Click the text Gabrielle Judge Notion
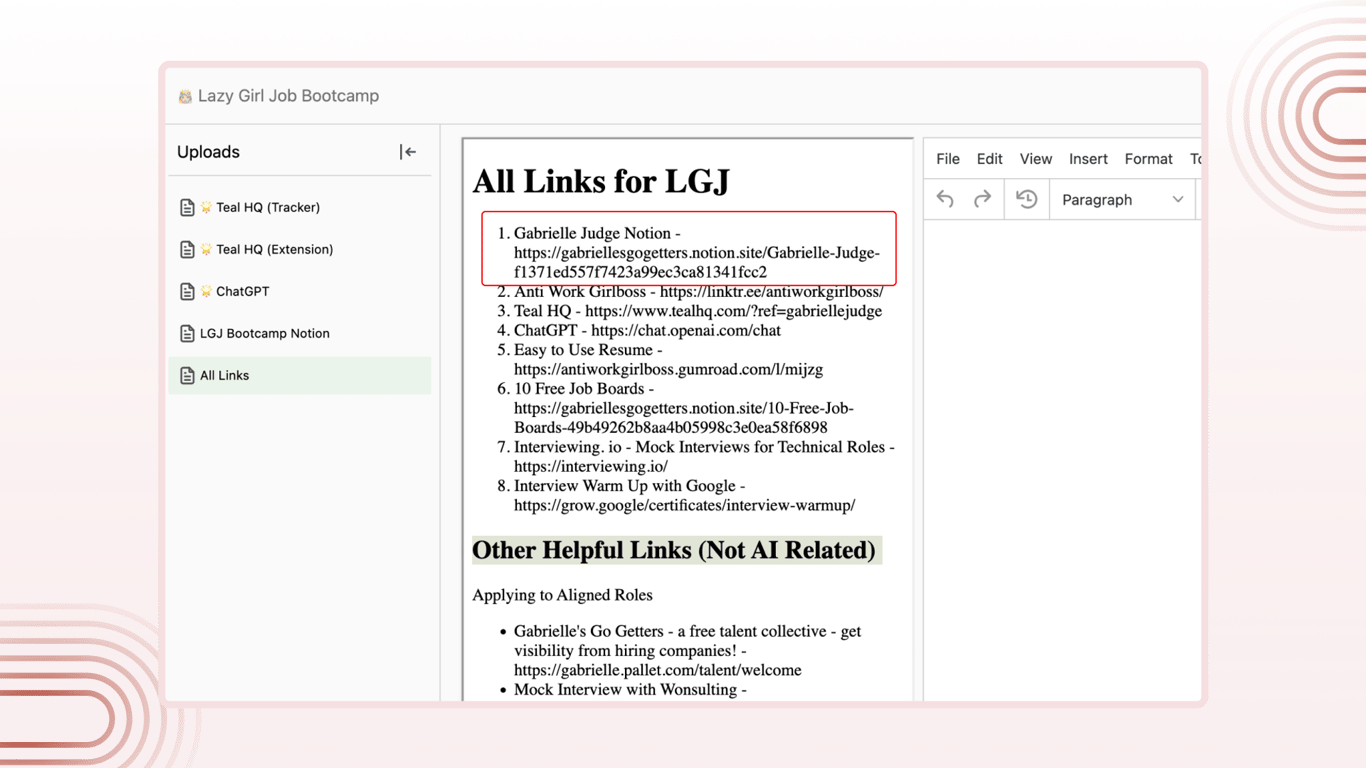This screenshot has height=768, width=1366. pos(592,233)
